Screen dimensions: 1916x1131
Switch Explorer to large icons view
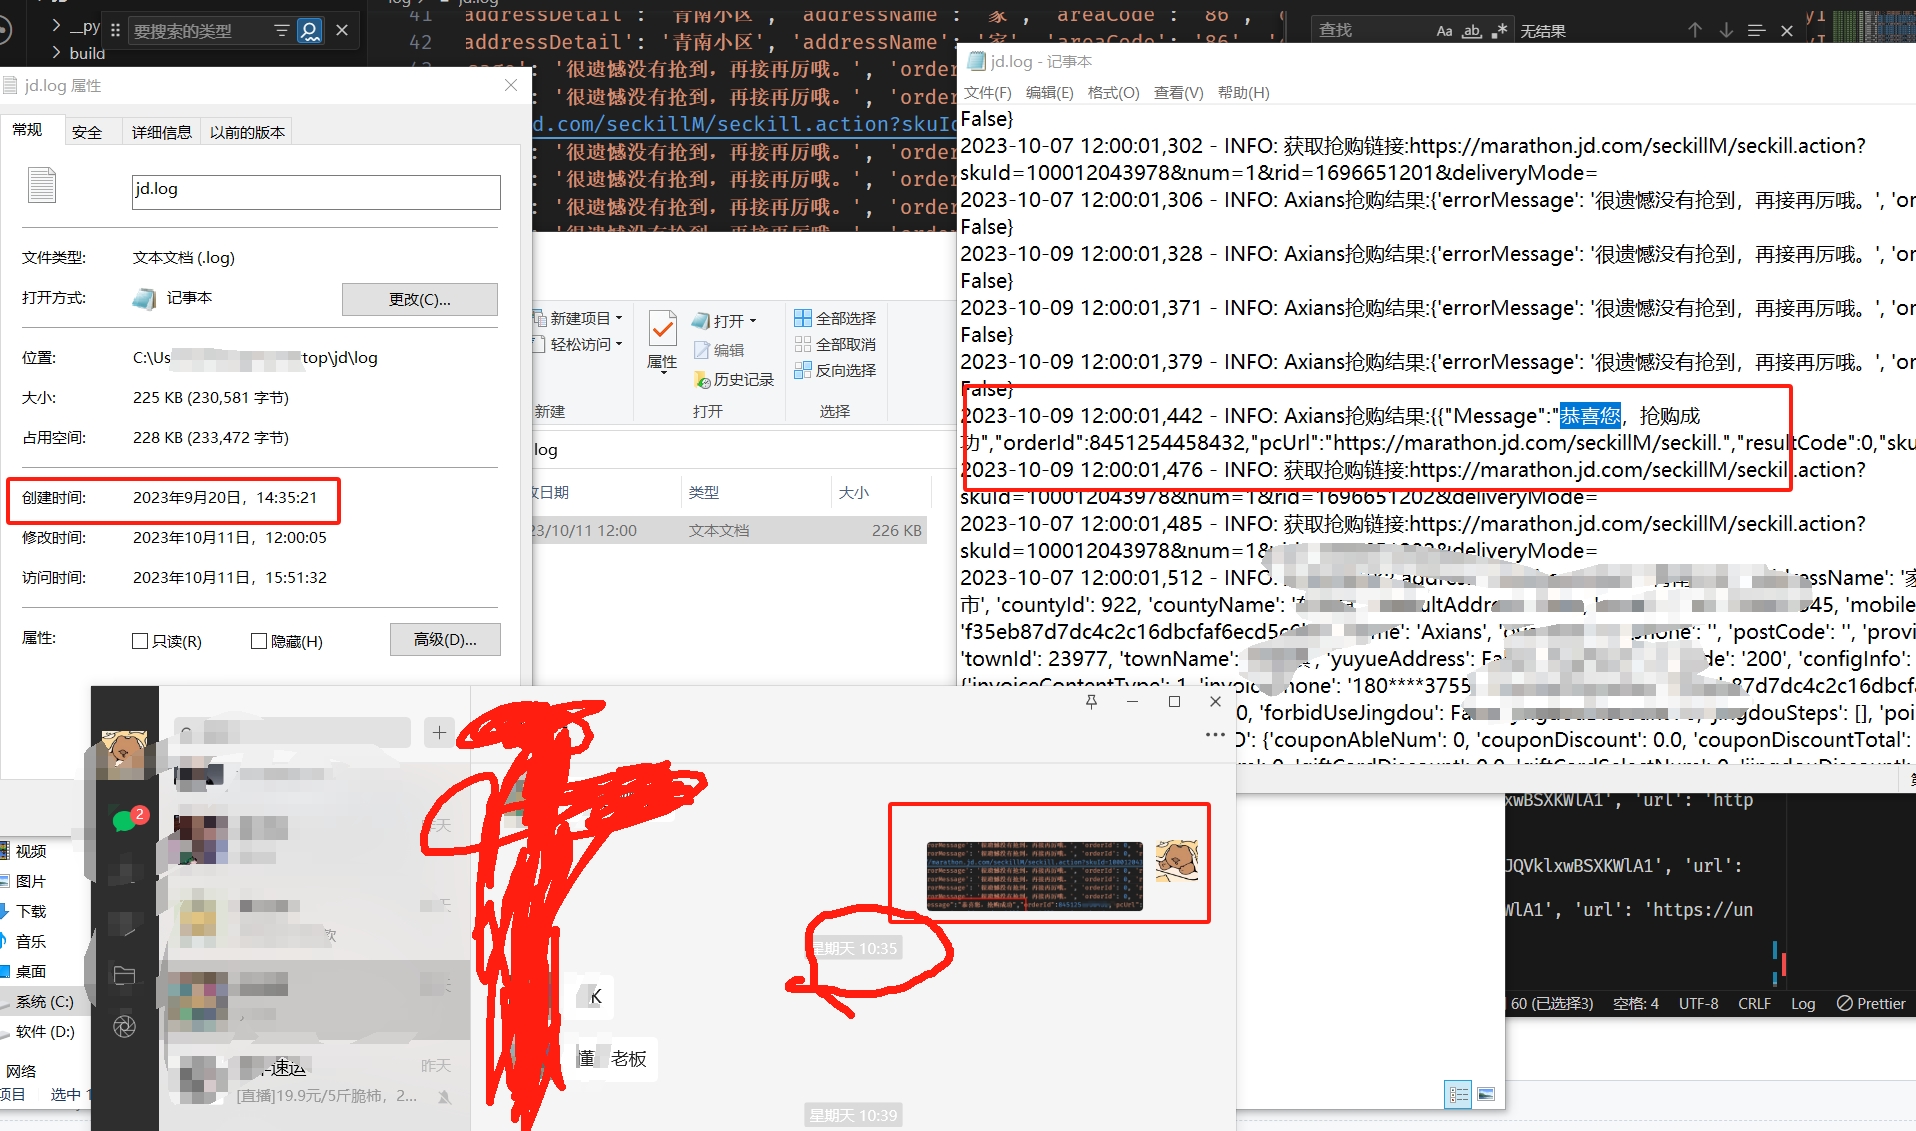tap(1486, 1094)
